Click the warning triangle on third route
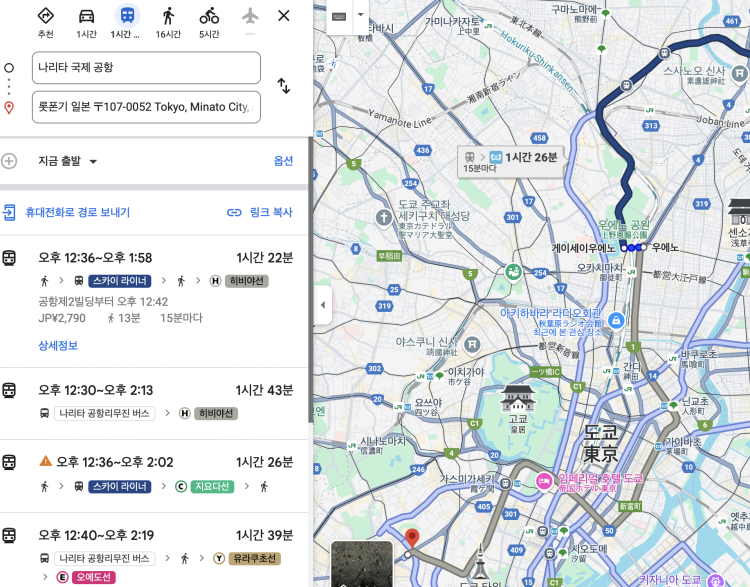This screenshot has width=750, height=587. tap(45, 461)
